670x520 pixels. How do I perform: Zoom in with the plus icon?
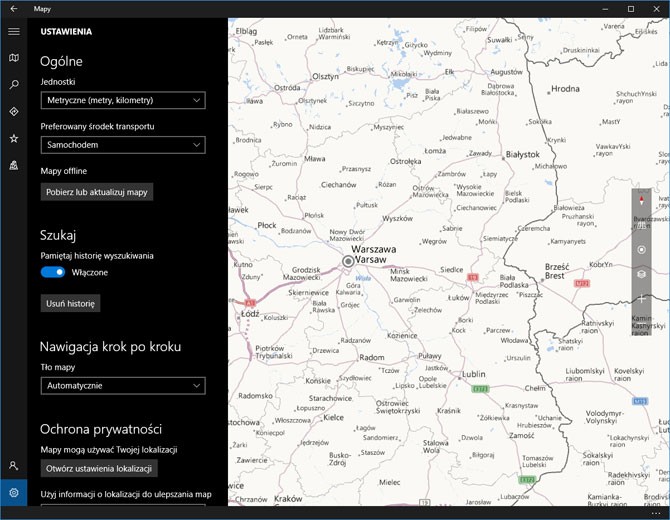click(x=641, y=299)
